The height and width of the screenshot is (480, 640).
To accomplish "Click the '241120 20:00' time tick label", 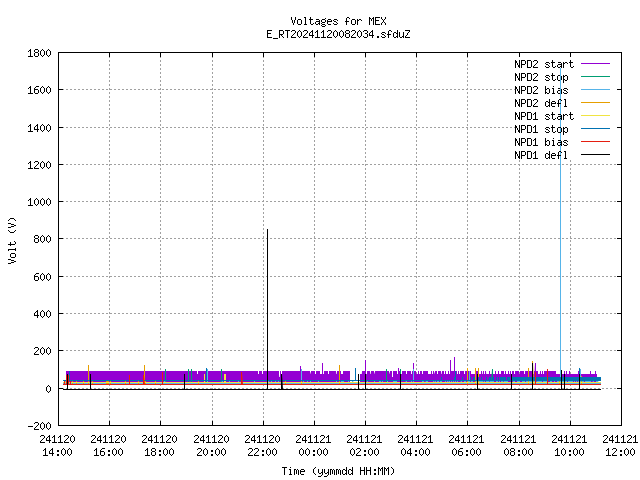I will pos(211,446).
